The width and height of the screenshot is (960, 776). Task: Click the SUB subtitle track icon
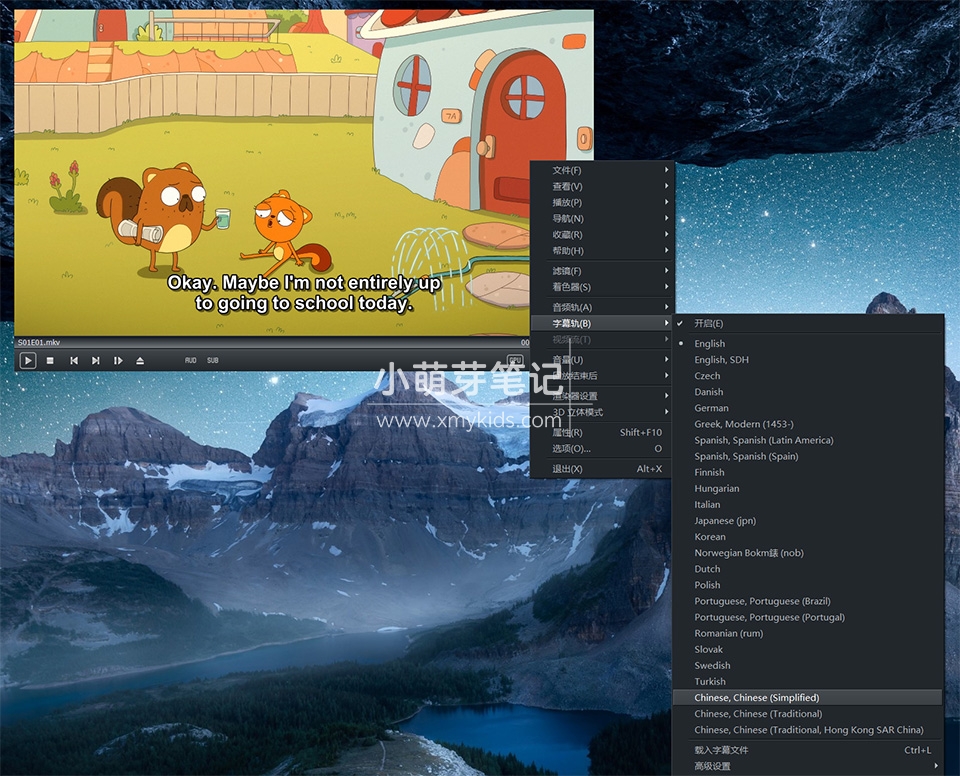point(213,360)
